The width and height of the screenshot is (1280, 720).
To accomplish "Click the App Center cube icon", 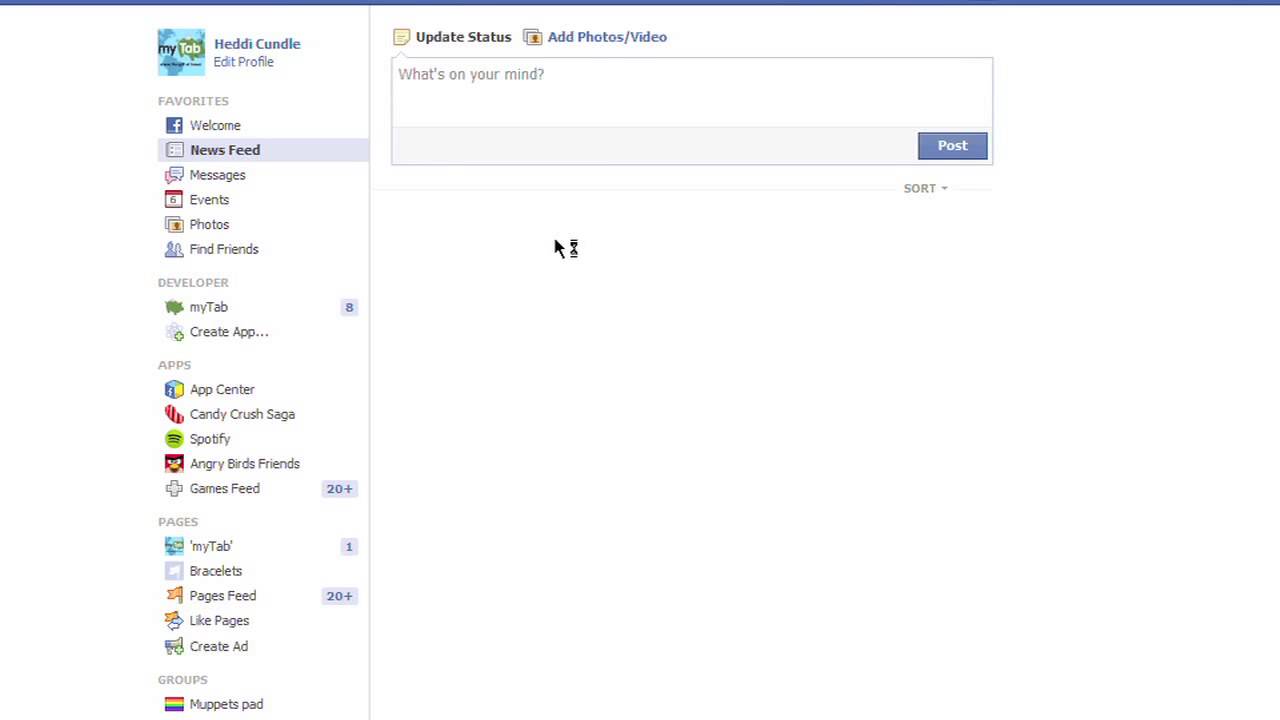I will tap(174, 389).
